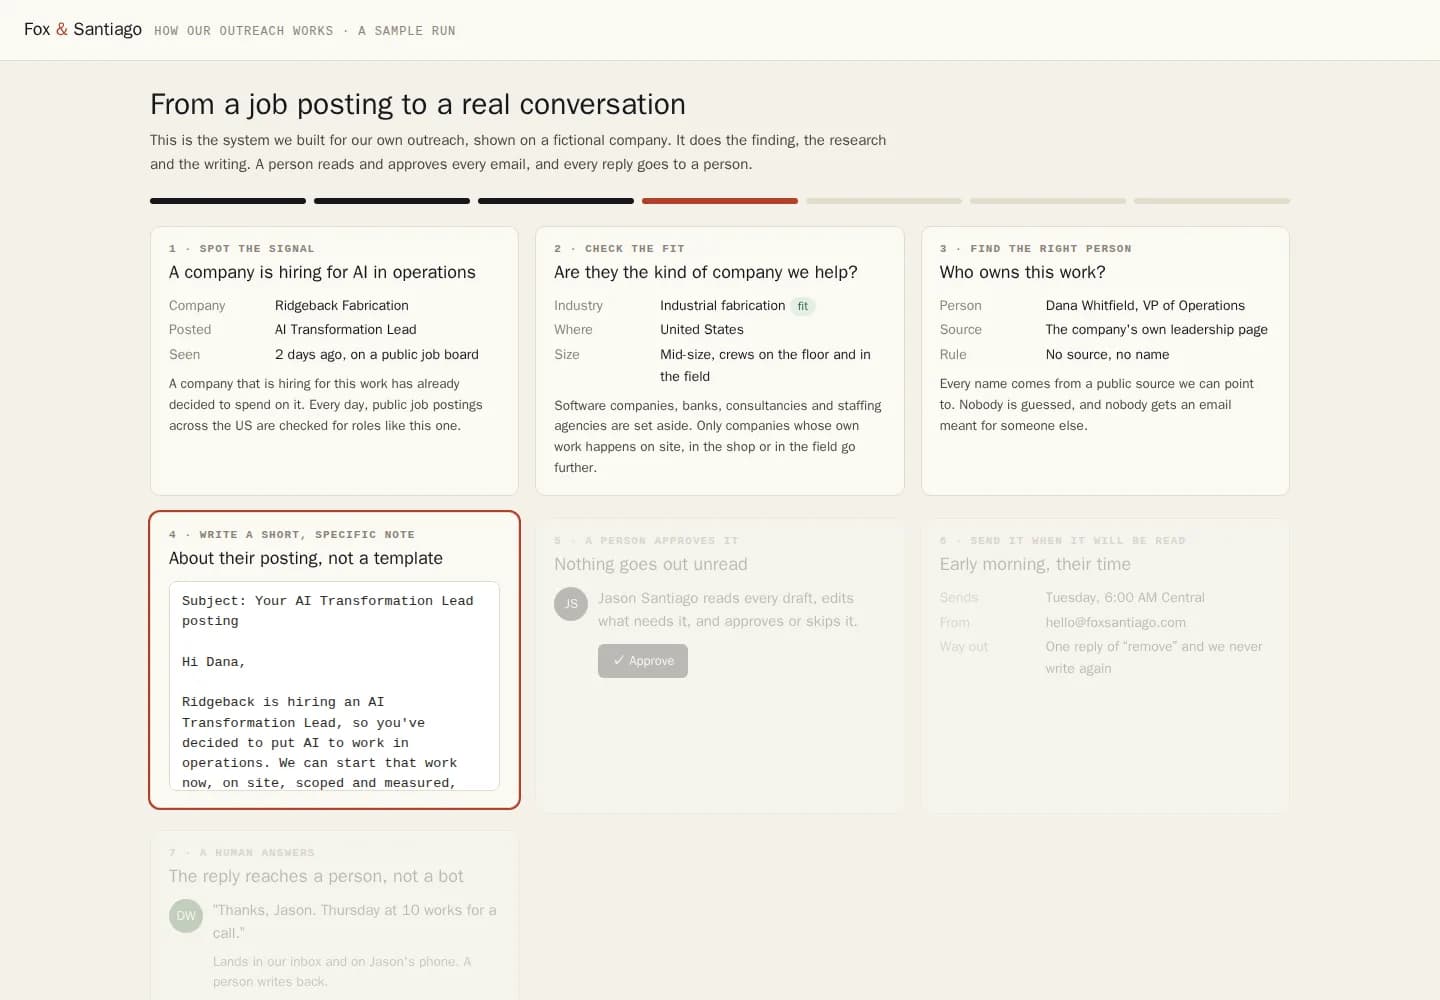Jump to the sixth progress segment

point(1048,201)
